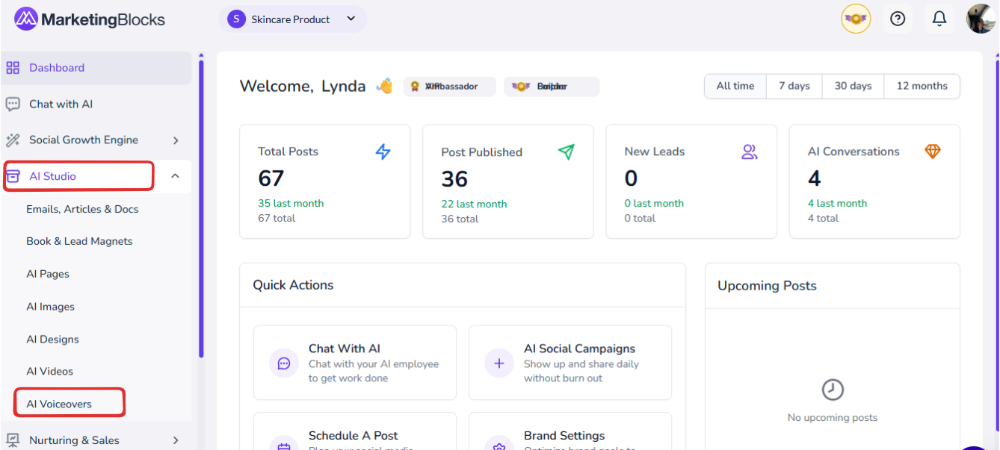Switch to the 12 months filter
The image size is (1000, 450).
point(922,86)
